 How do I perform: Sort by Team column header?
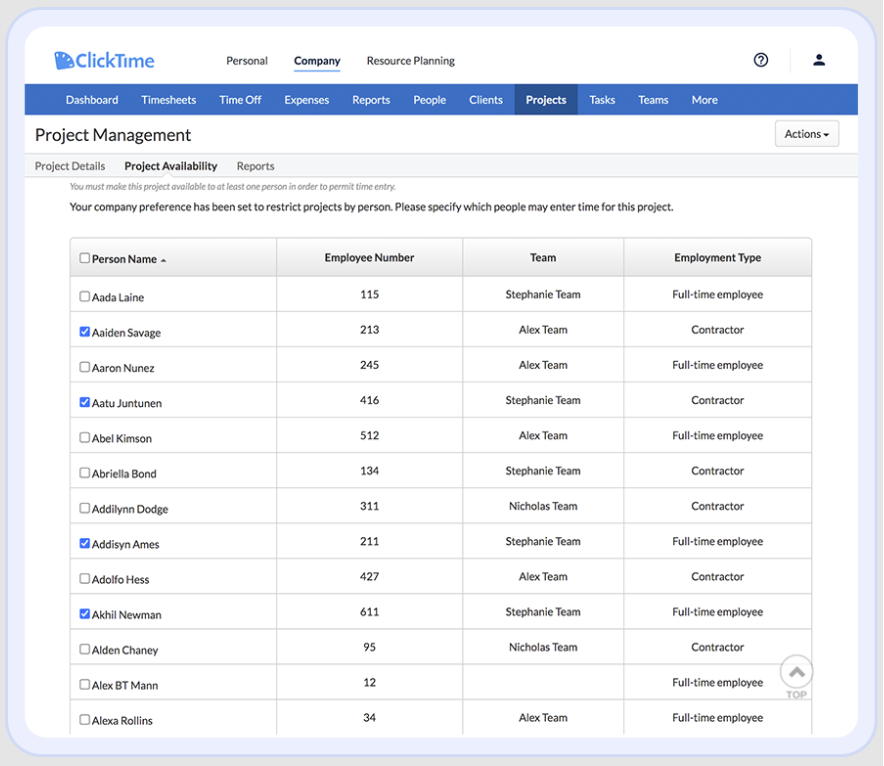point(543,258)
